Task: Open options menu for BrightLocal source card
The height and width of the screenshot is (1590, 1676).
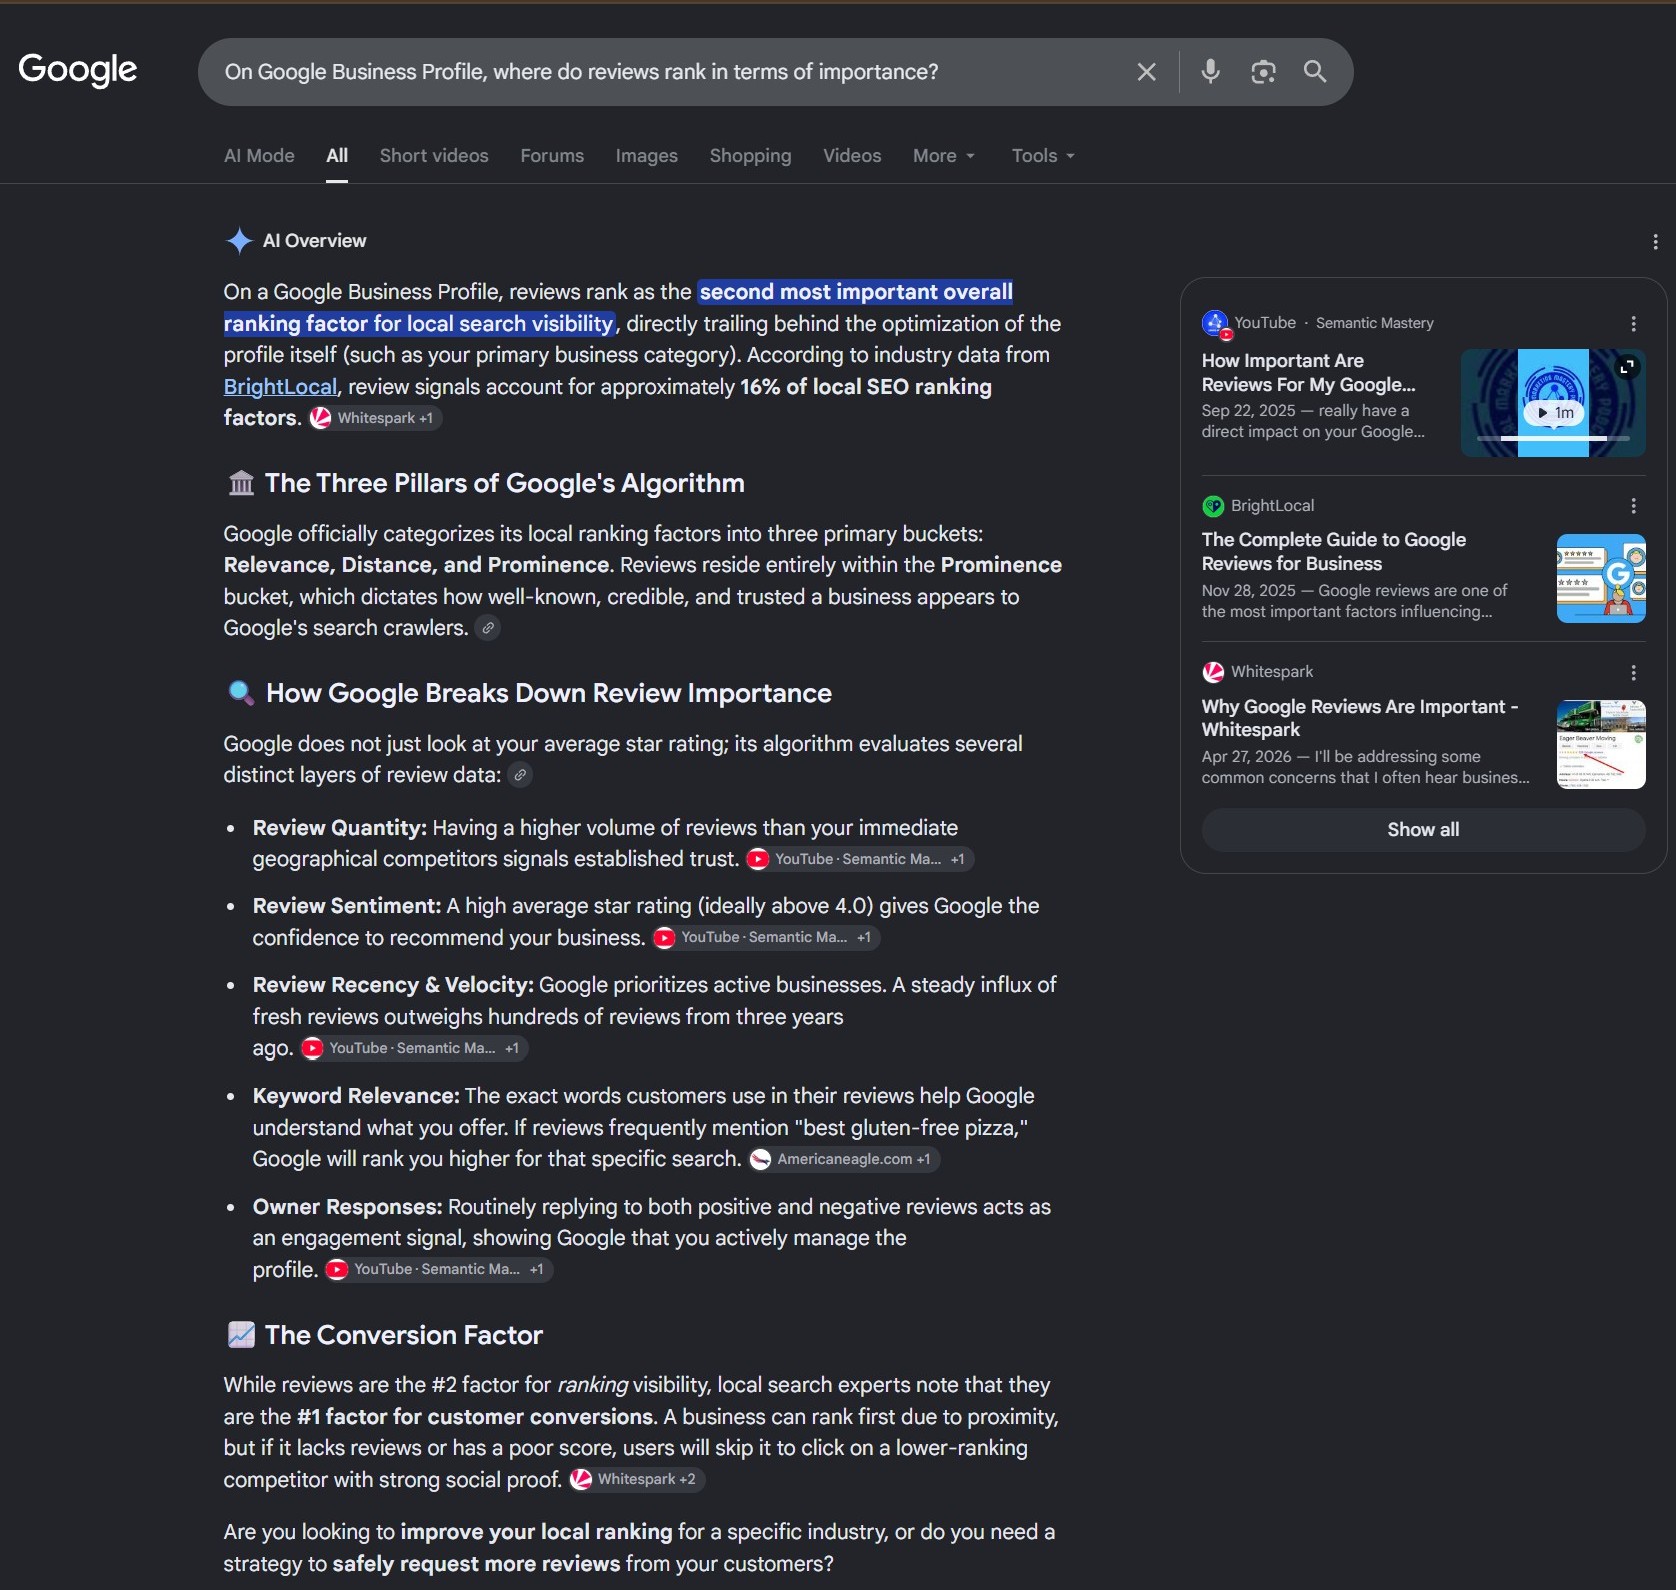Action: (x=1633, y=506)
